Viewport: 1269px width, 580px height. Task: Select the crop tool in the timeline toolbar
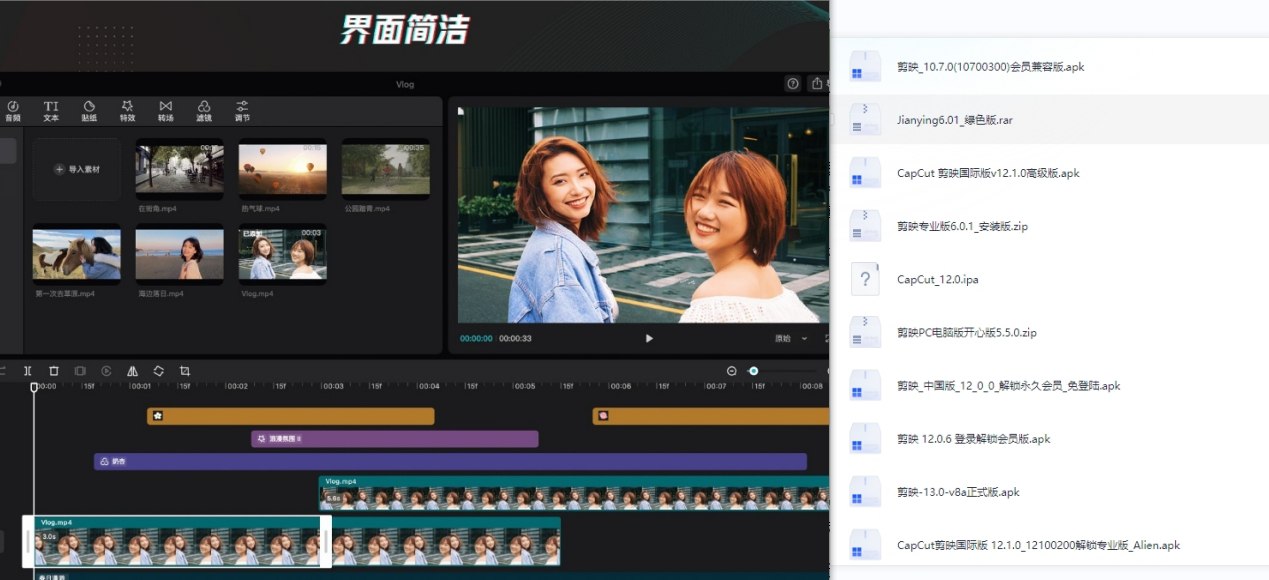[185, 371]
